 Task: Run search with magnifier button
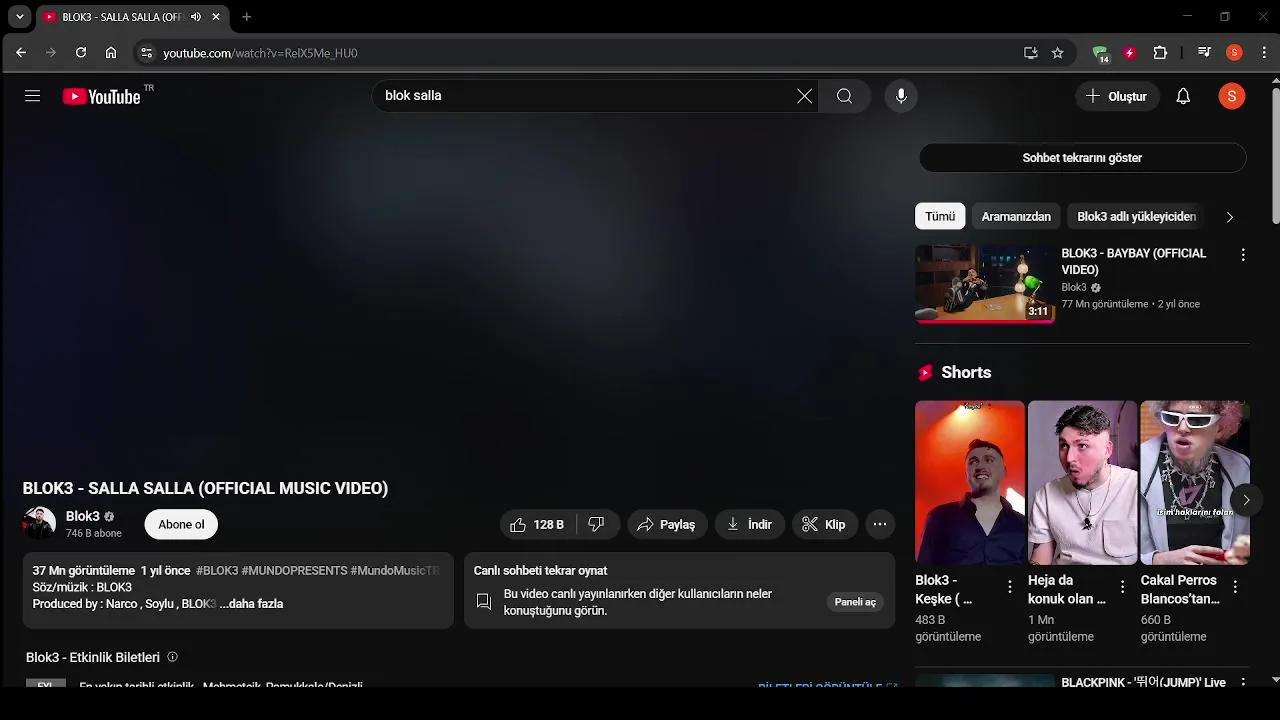pos(845,96)
